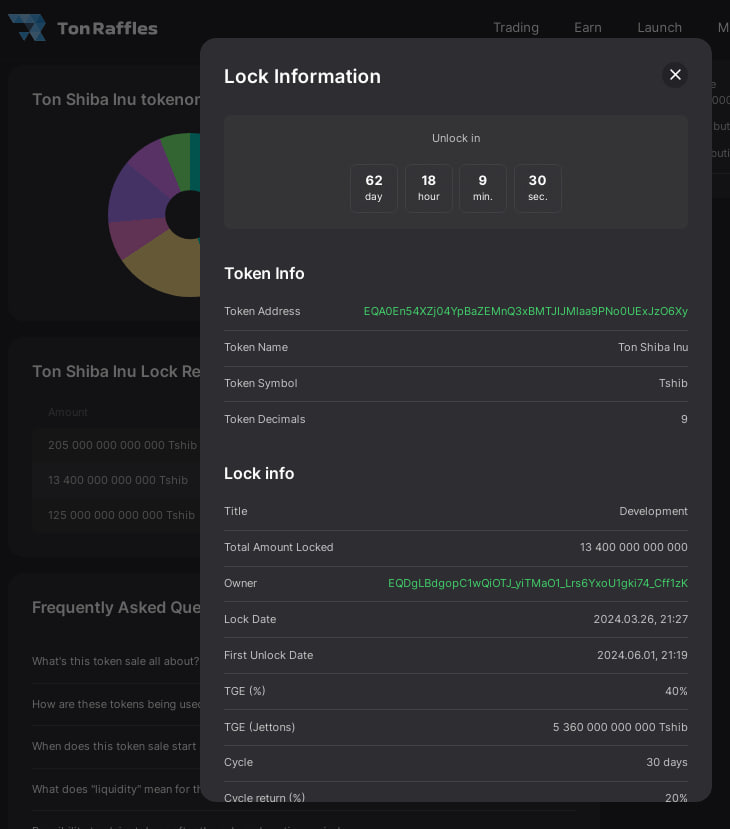Expand FAQ 'How are these tokens being used'
Viewport: 730px width, 829px height.
[x=116, y=704]
